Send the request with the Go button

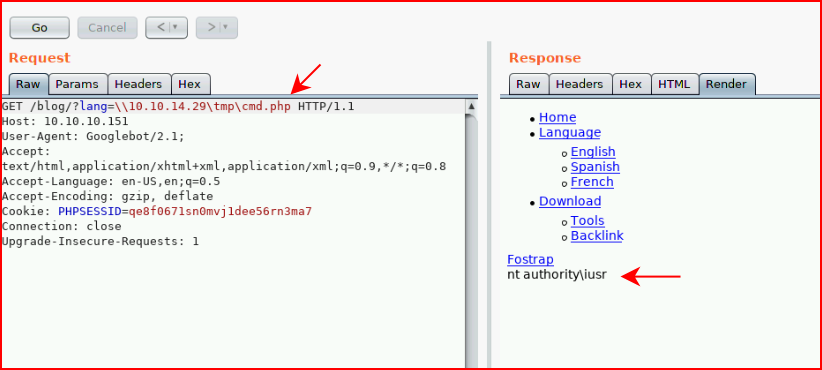[x=39, y=28]
